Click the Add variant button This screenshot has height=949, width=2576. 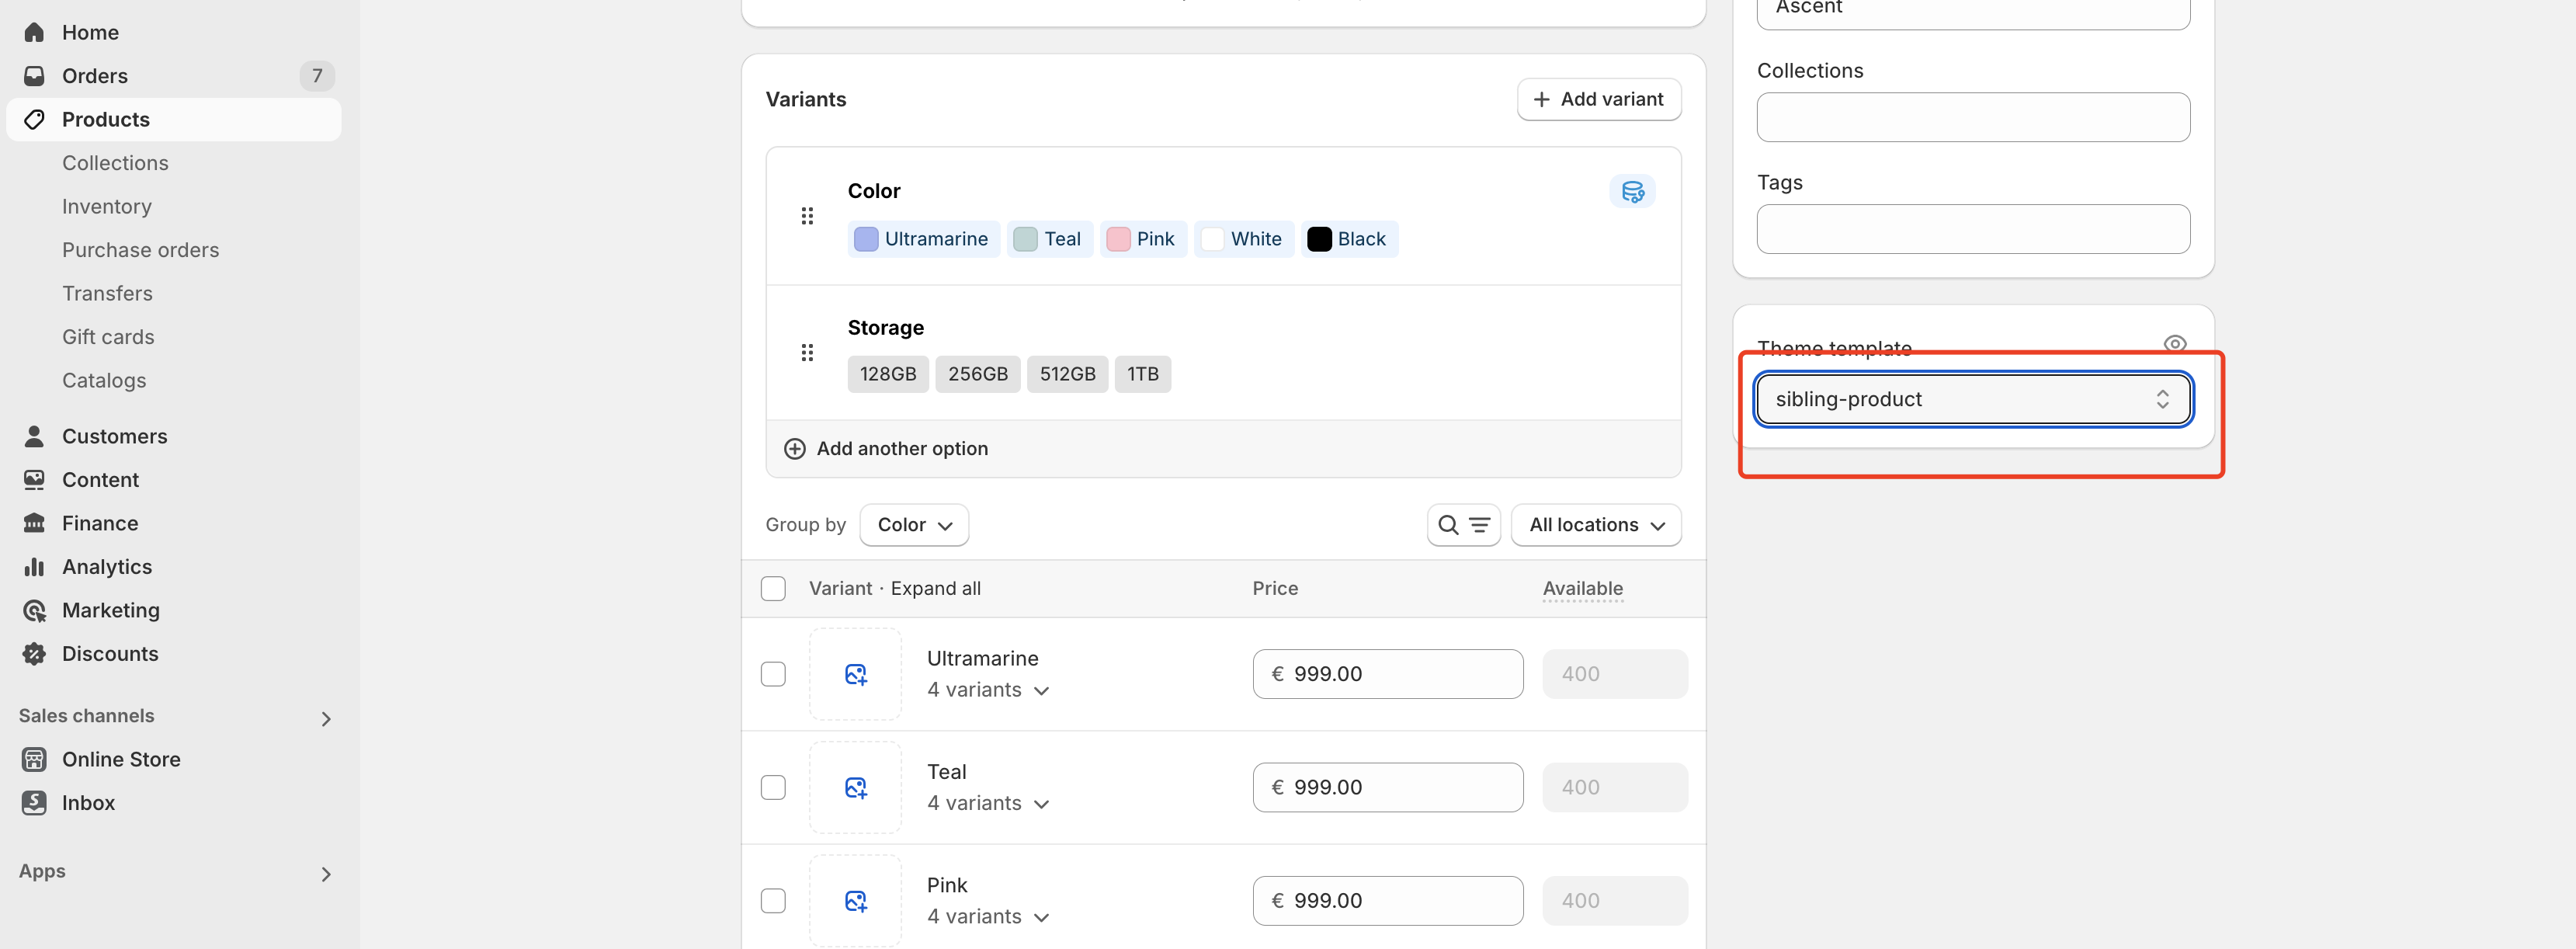point(1598,99)
